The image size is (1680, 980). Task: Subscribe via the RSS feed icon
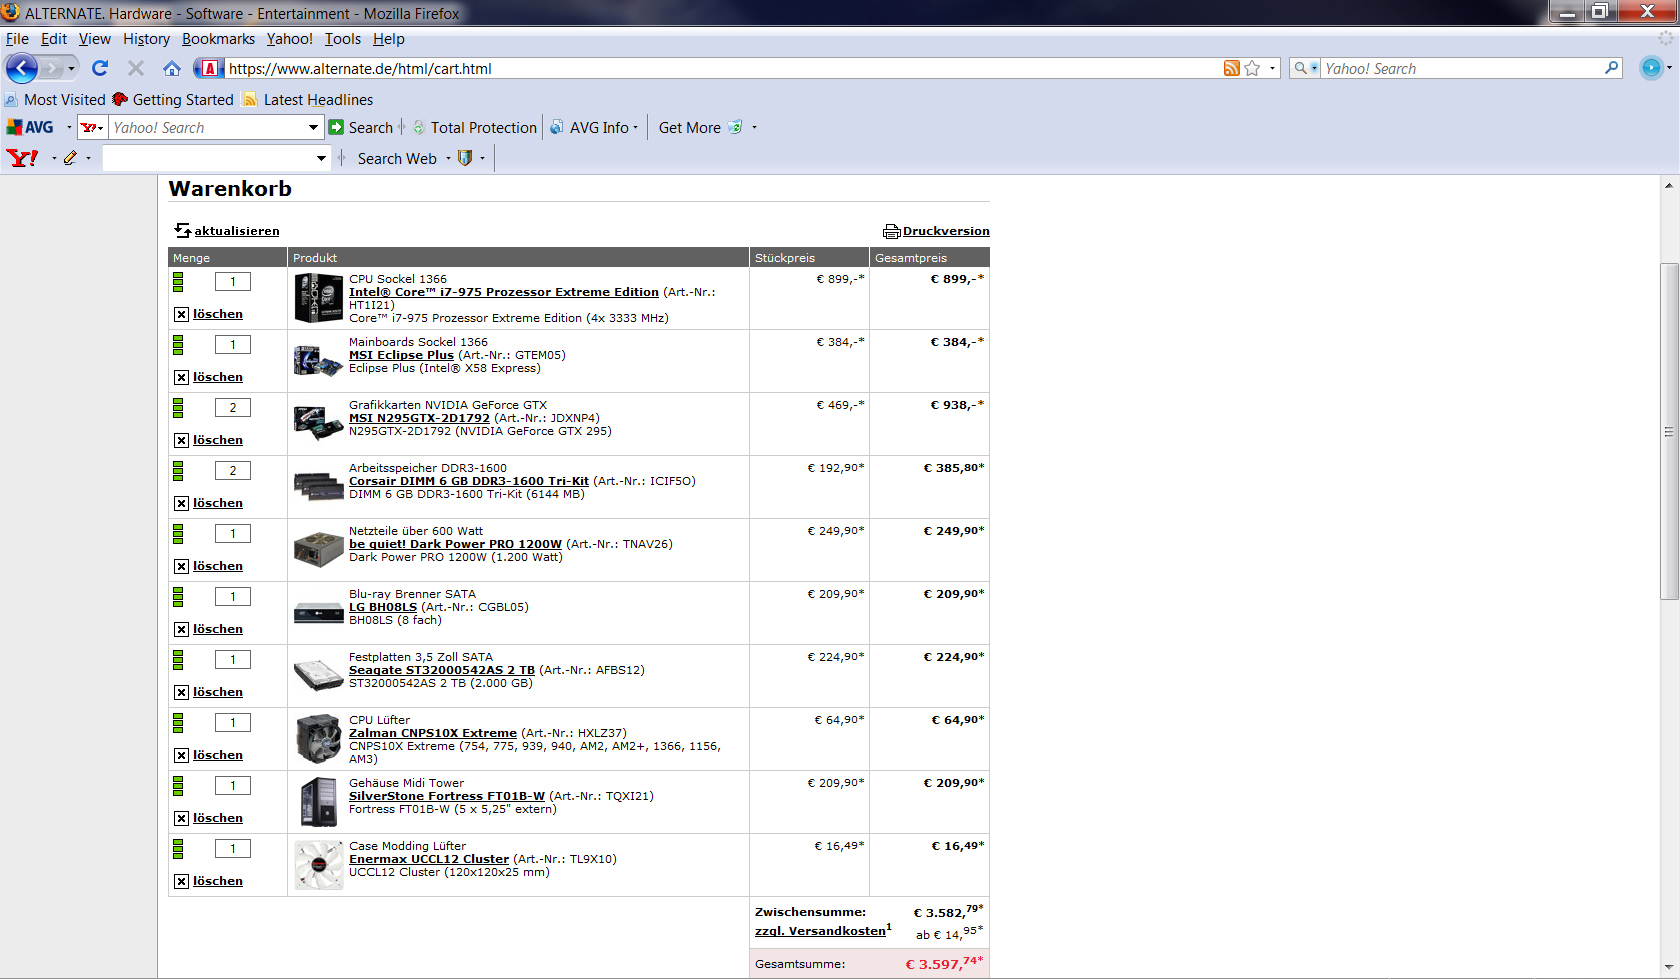[x=1232, y=68]
